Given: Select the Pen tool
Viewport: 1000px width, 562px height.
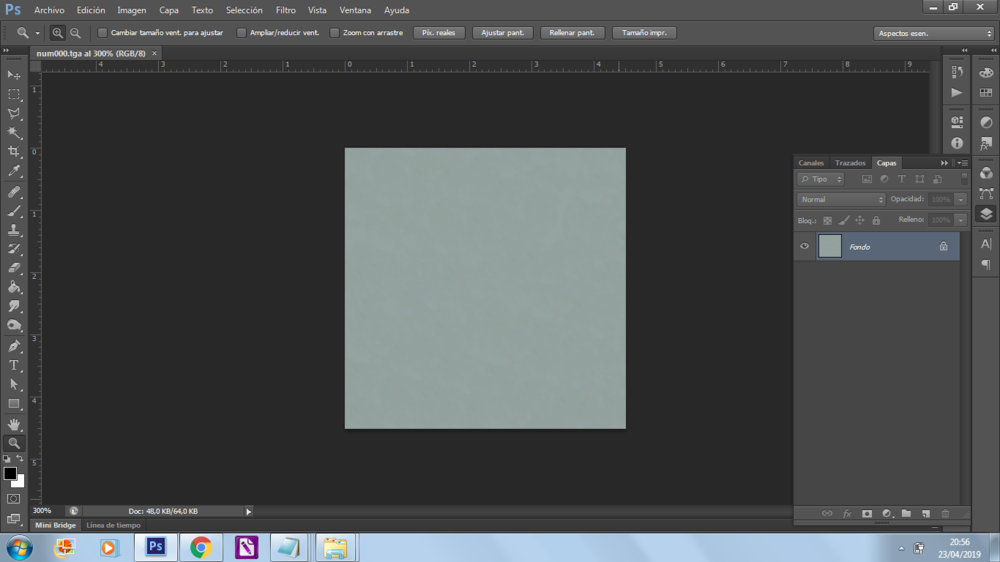Looking at the screenshot, I should [14, 346].
